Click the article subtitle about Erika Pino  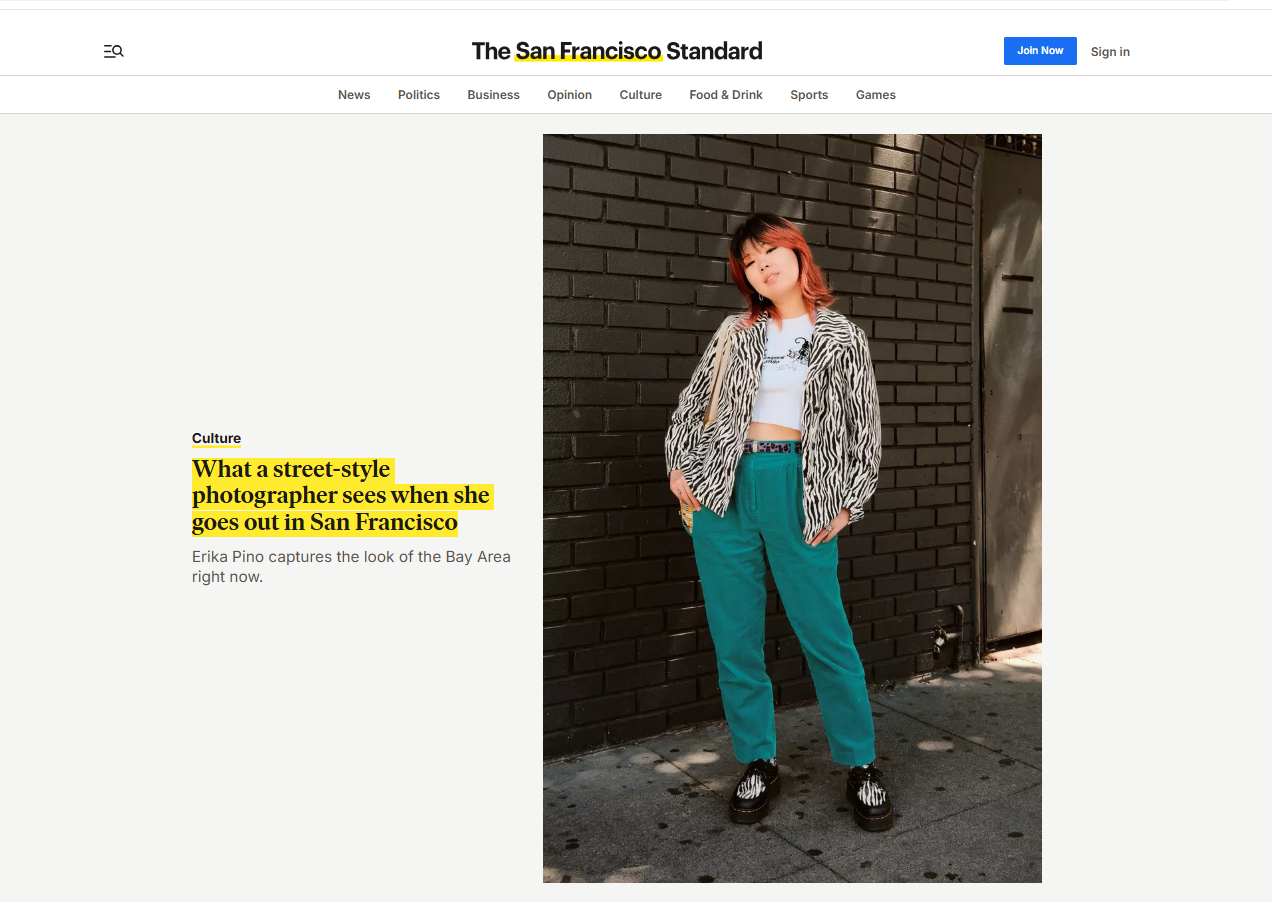(x=351, y=566)
